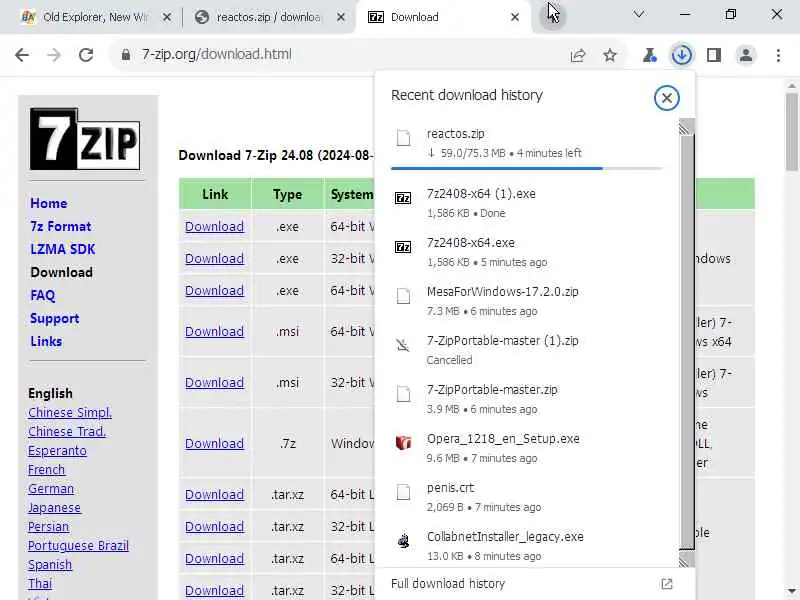Click the reactos.zip download progress bar
Image resolution: width=800 pixels, height=600 pixels.
pos(527,168)
